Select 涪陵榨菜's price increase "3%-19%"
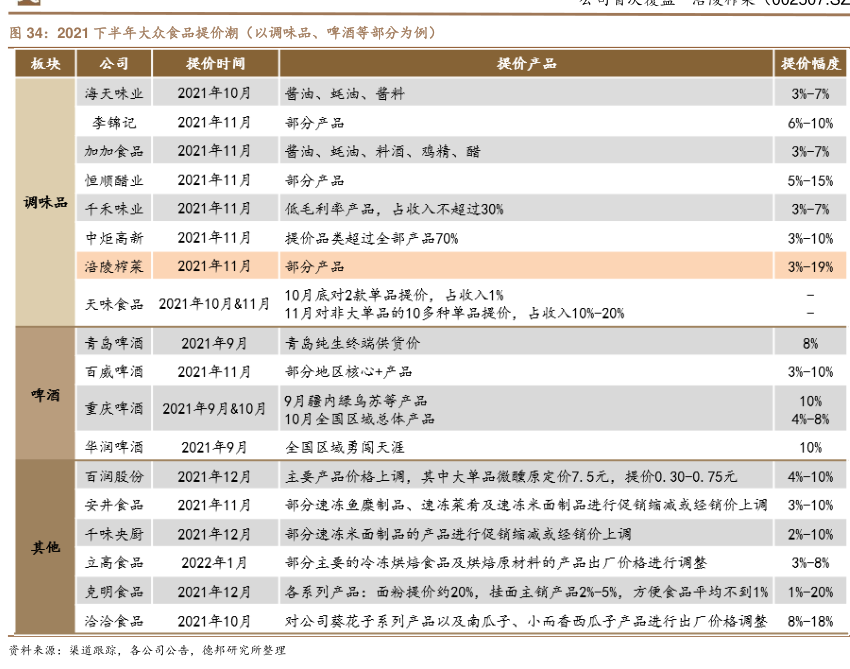 810,267
